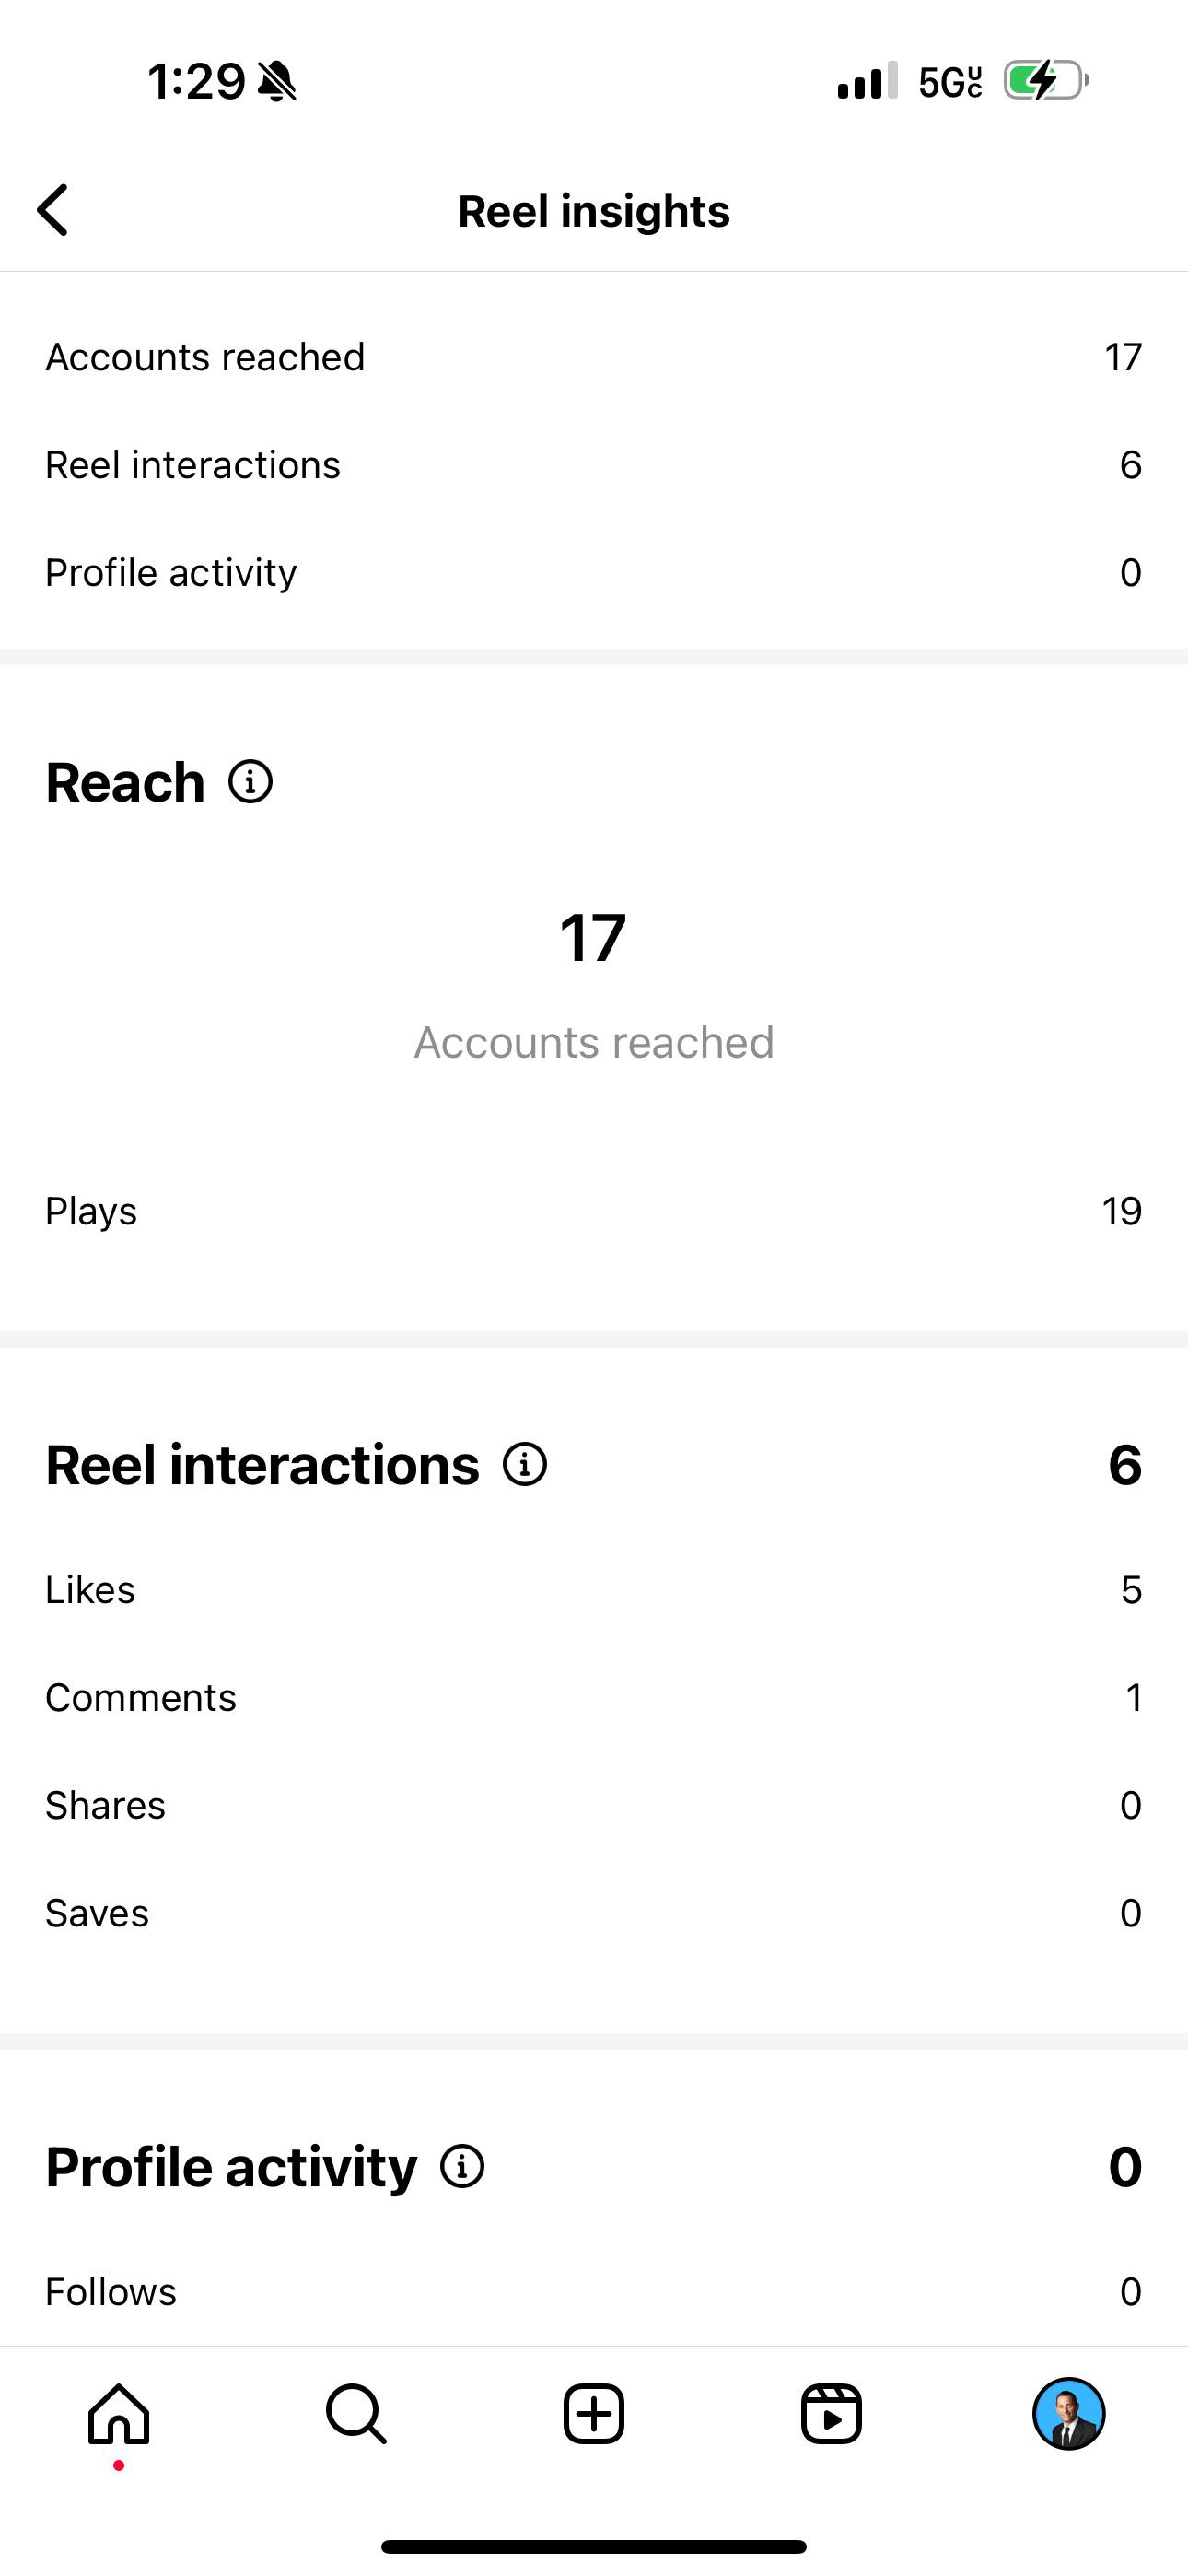The image size is (1188, 2576).
Task: Open profile via avatar thumbnail
Action: pos(1068,2414)
